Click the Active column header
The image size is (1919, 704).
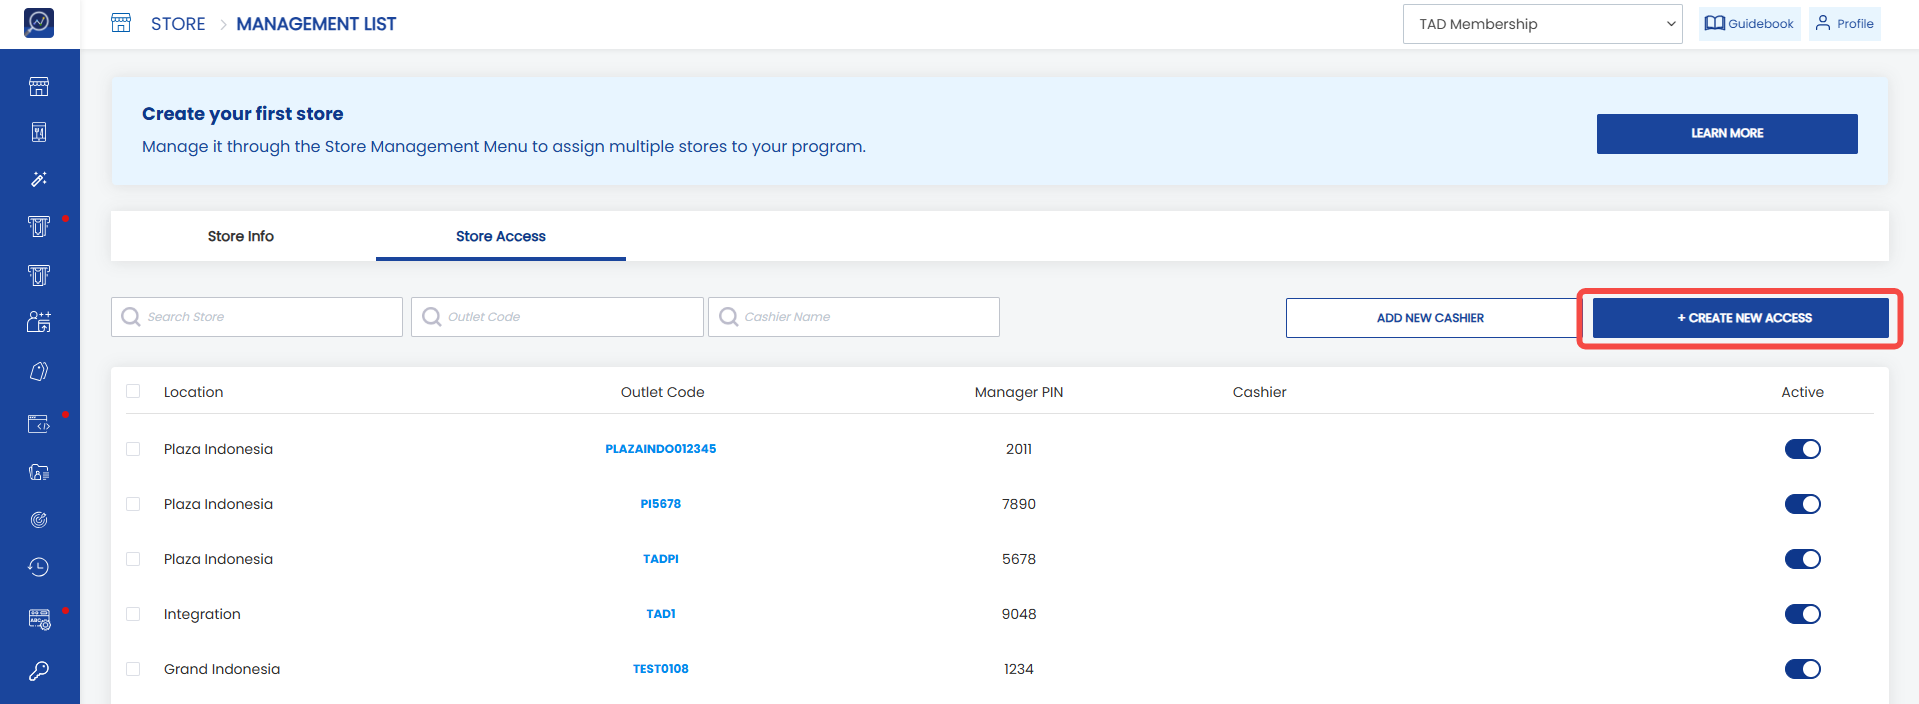click(1802, 392)
